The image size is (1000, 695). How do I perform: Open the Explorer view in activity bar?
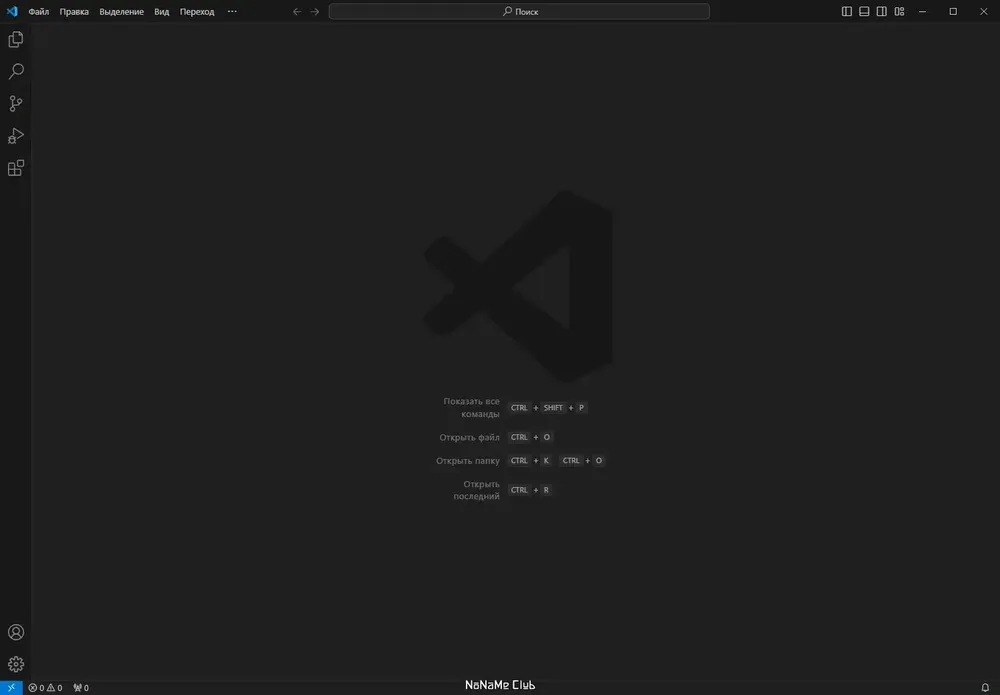coord(15,40)
